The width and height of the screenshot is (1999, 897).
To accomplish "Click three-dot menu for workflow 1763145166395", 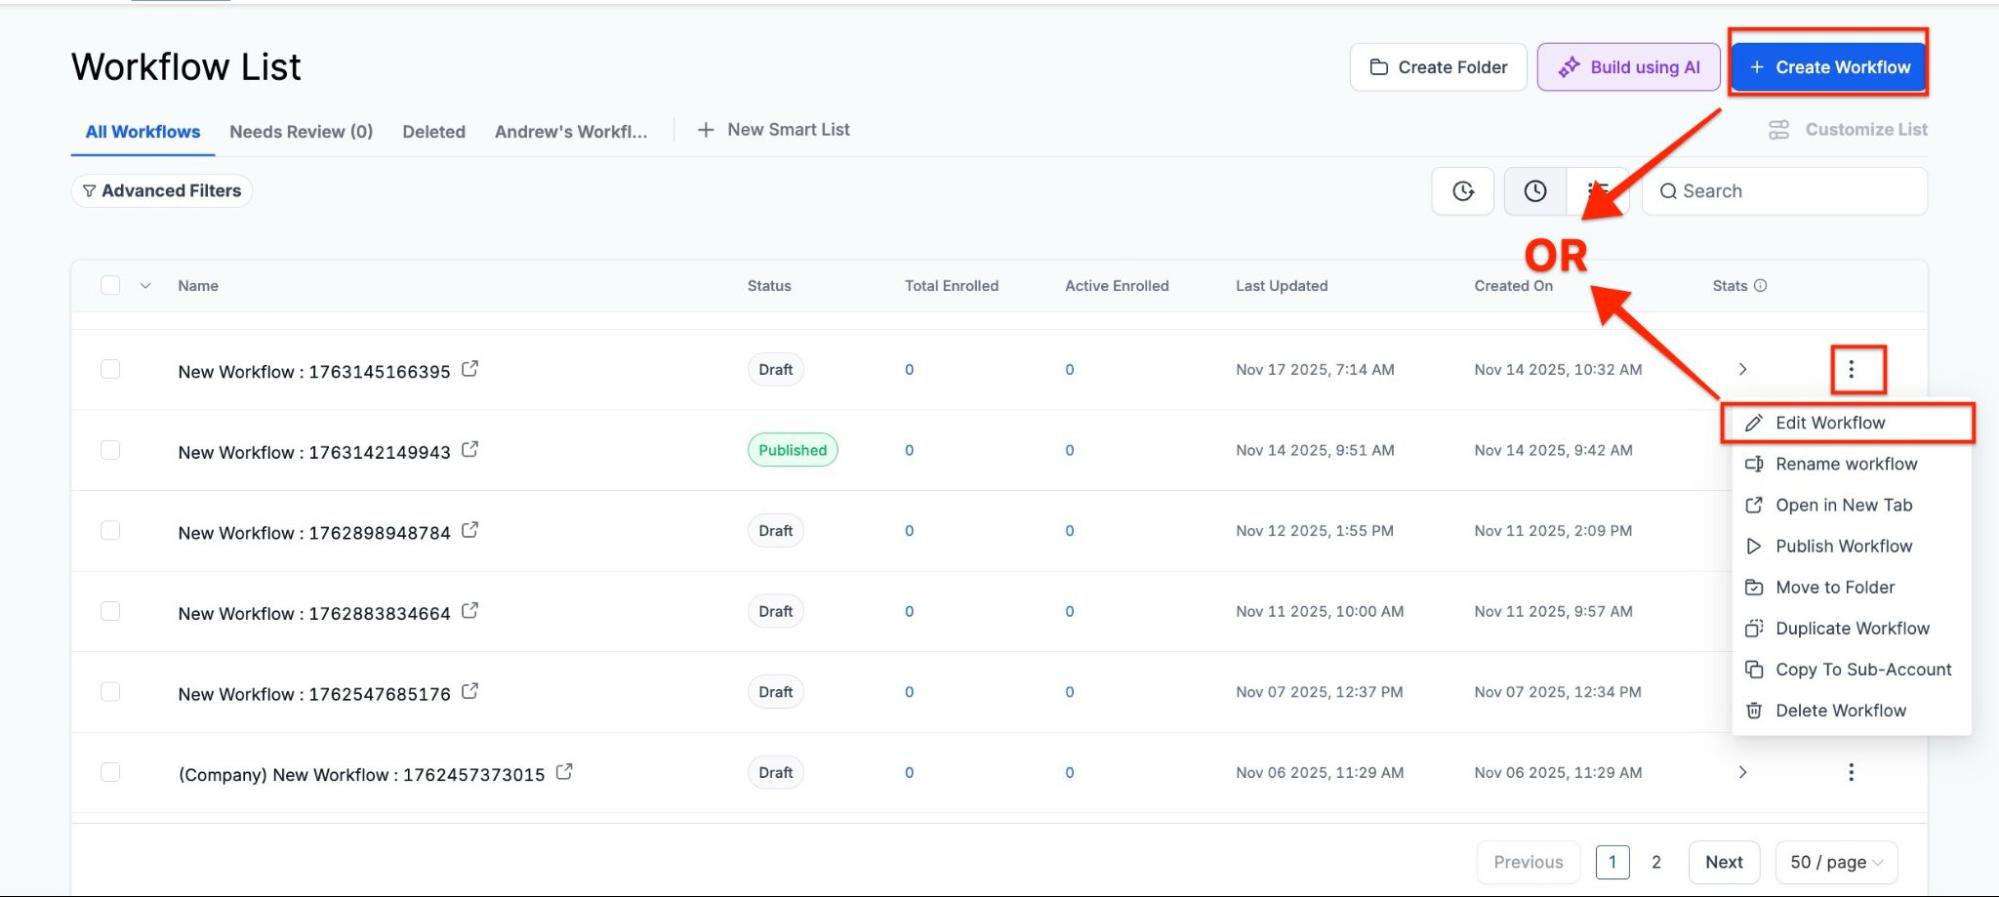I will [1851, 370].
